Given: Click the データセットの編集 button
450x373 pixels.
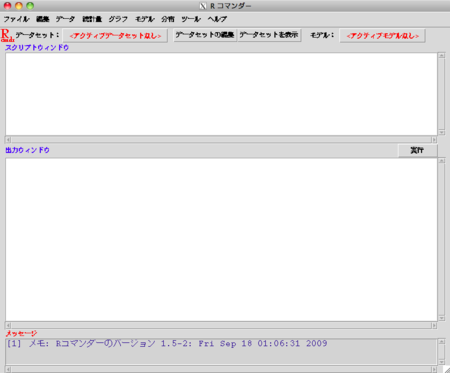Looking at the screenshot, I should pos(205,35).
